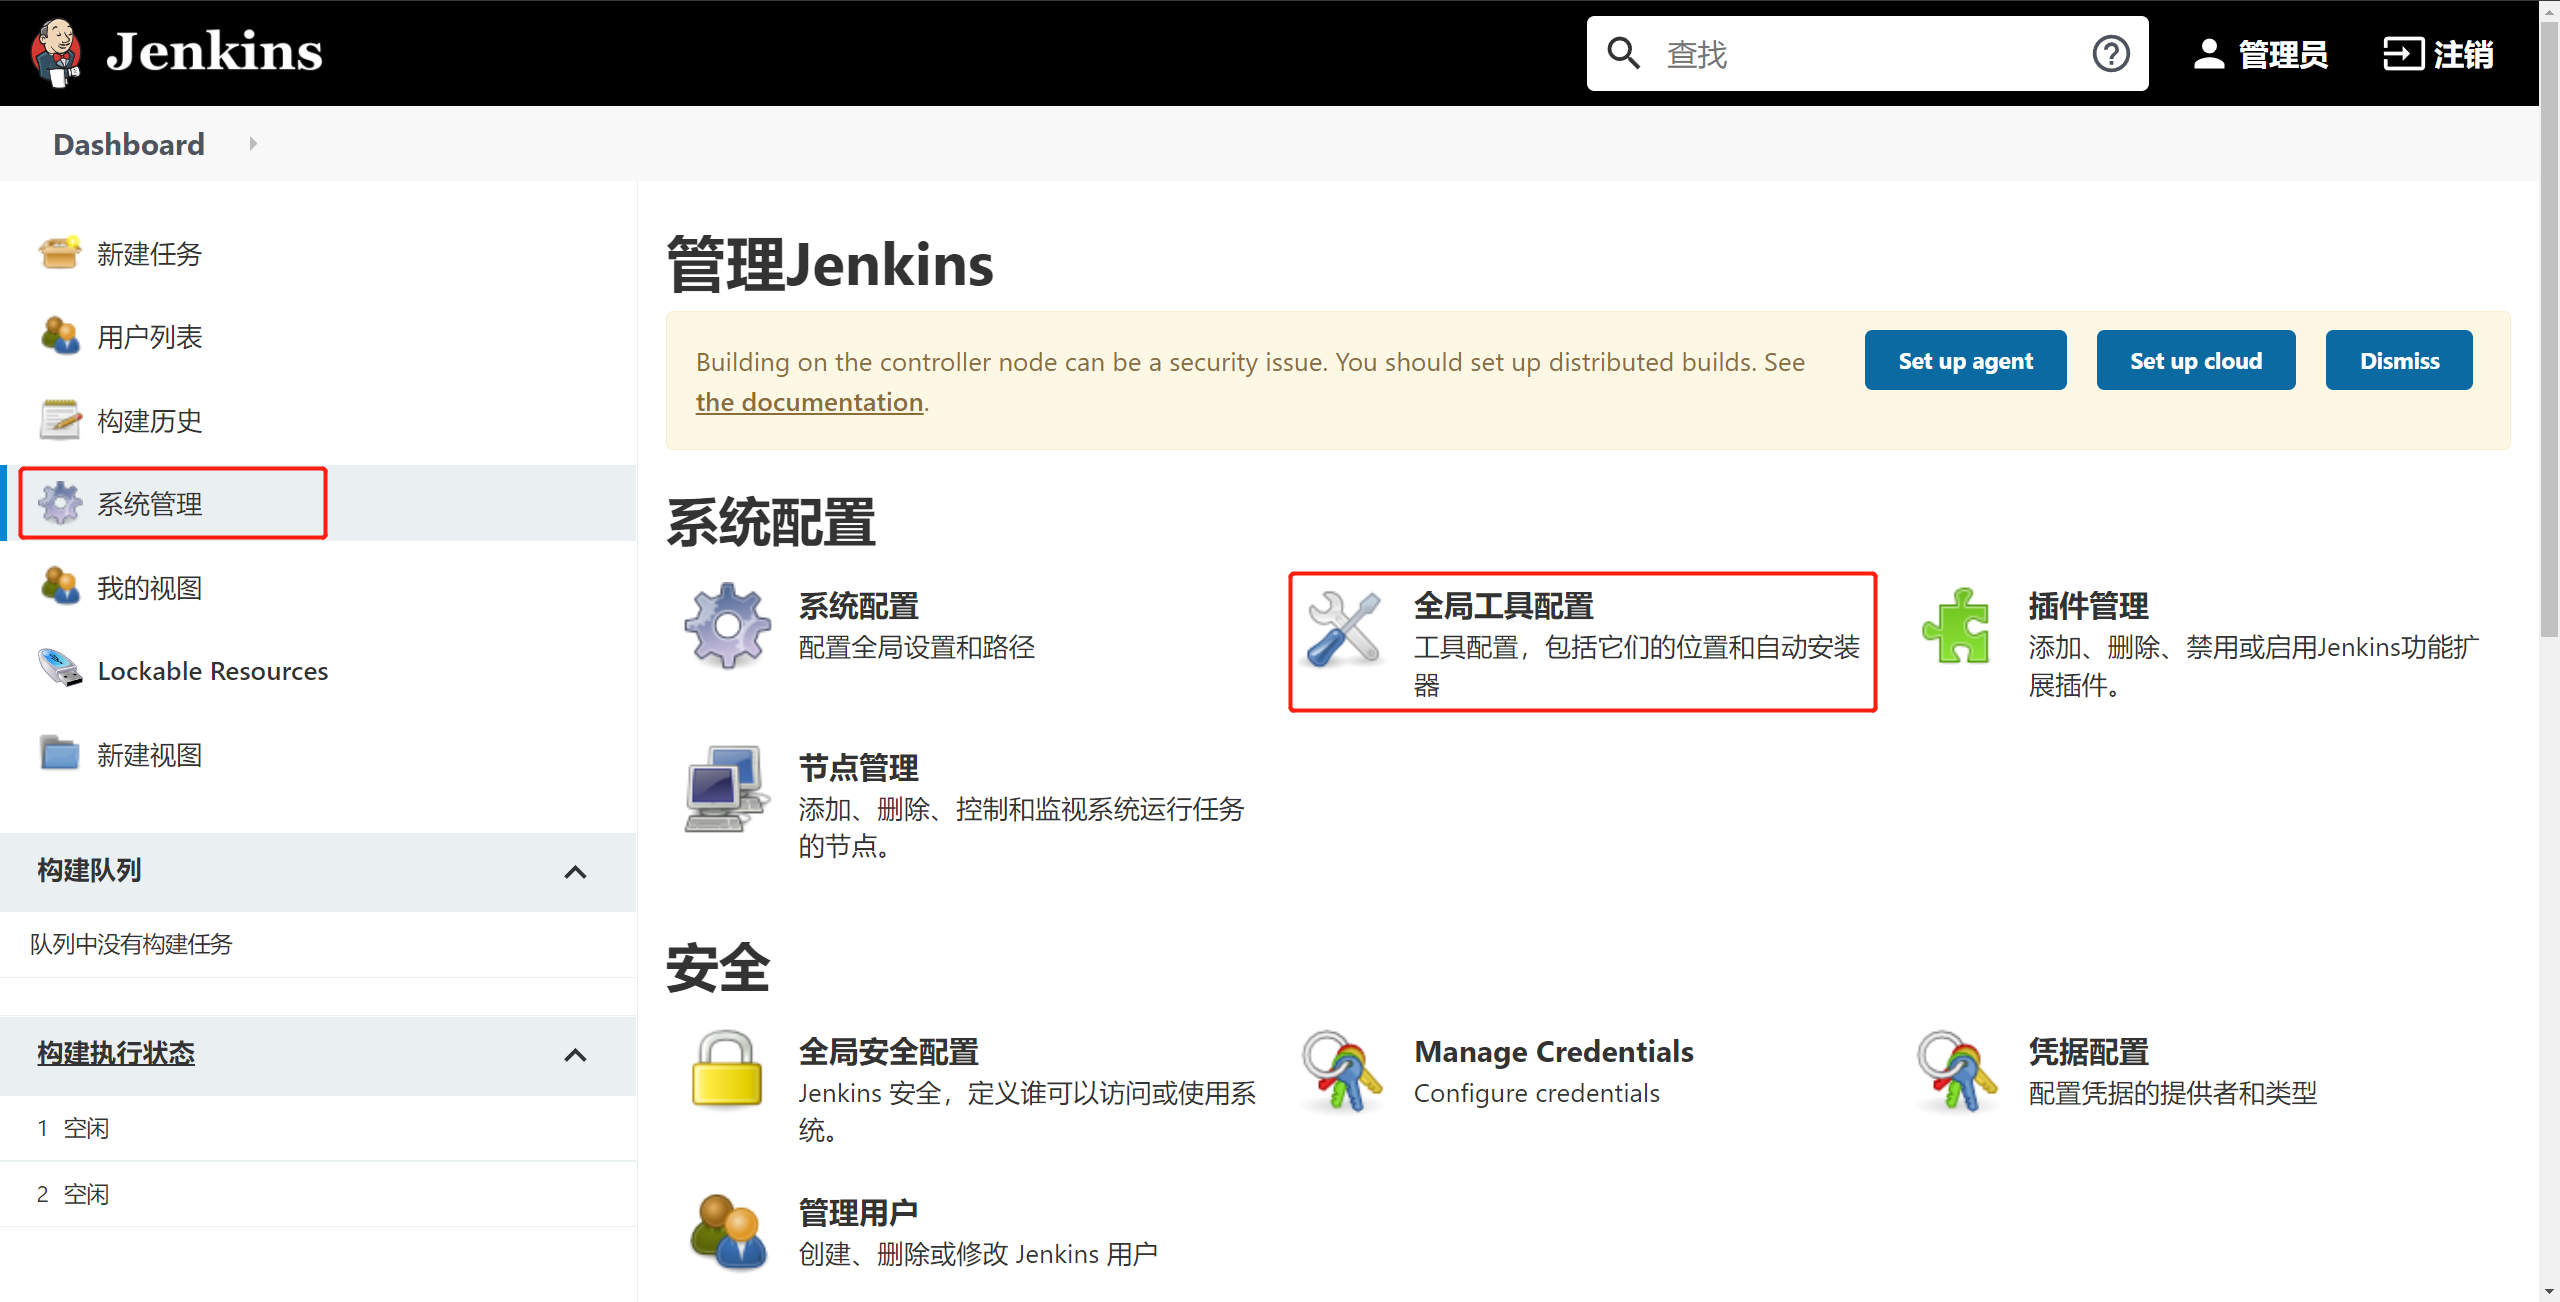2560x1302 pixels.
Task: Dismiss the security warning banner
Action: 2398,361
